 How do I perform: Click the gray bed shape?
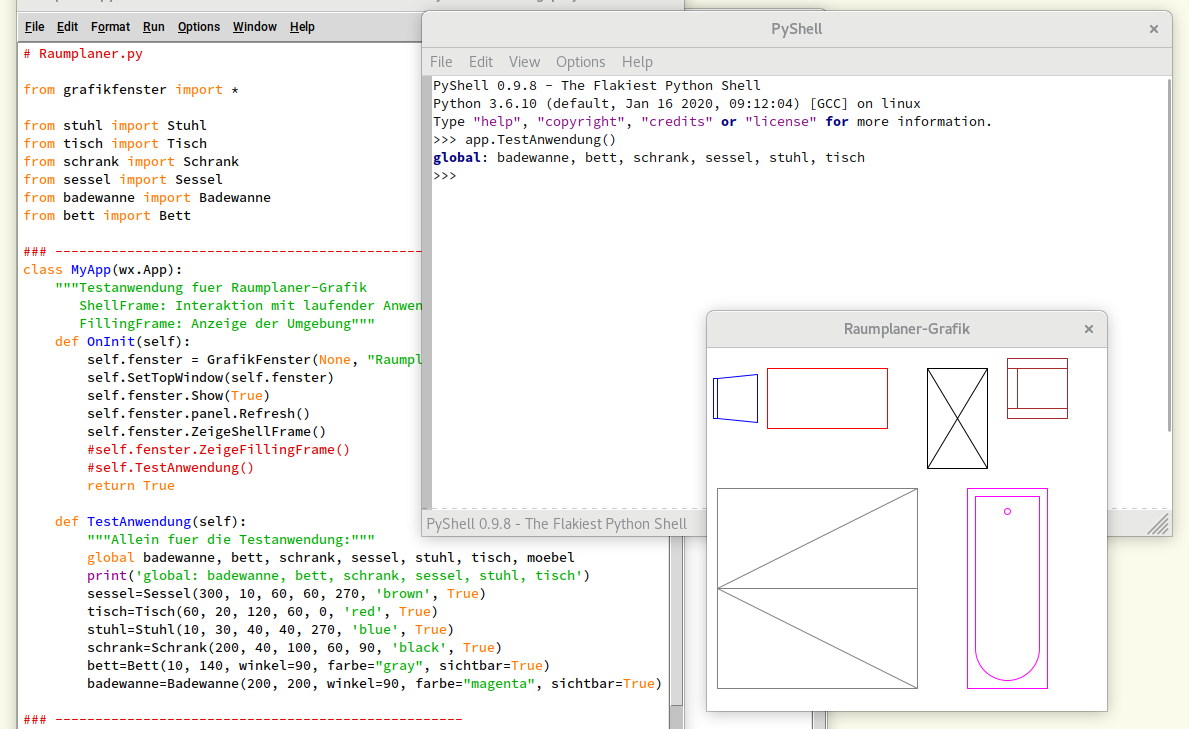817,588
